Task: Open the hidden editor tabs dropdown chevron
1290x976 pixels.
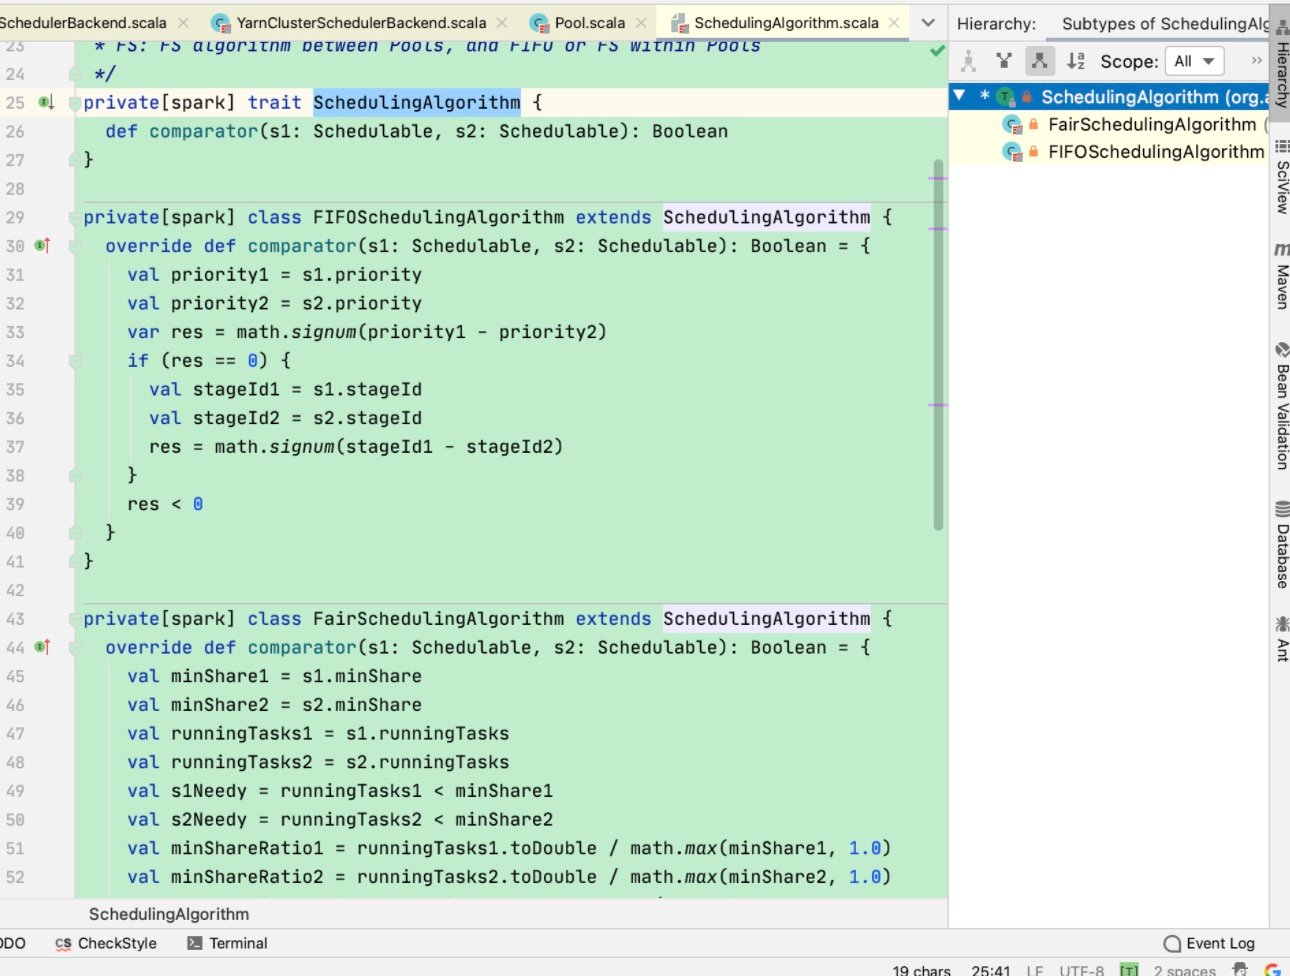Action: tap(928, 22)
